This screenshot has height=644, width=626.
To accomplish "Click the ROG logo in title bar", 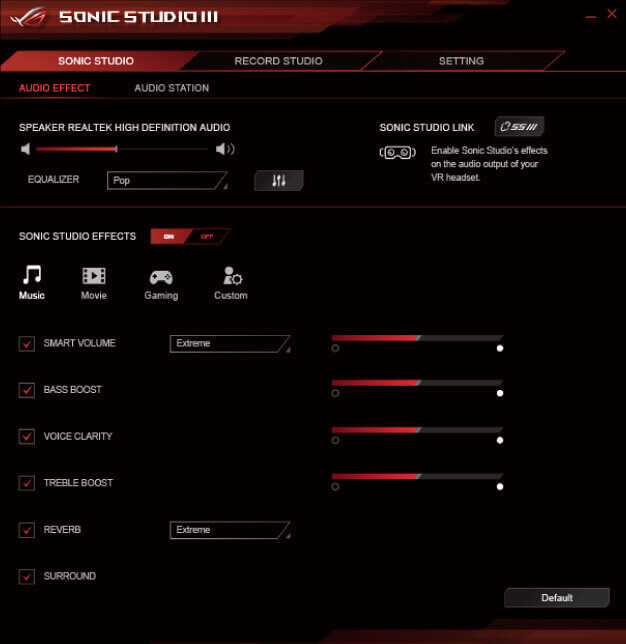I will (28, 17).
